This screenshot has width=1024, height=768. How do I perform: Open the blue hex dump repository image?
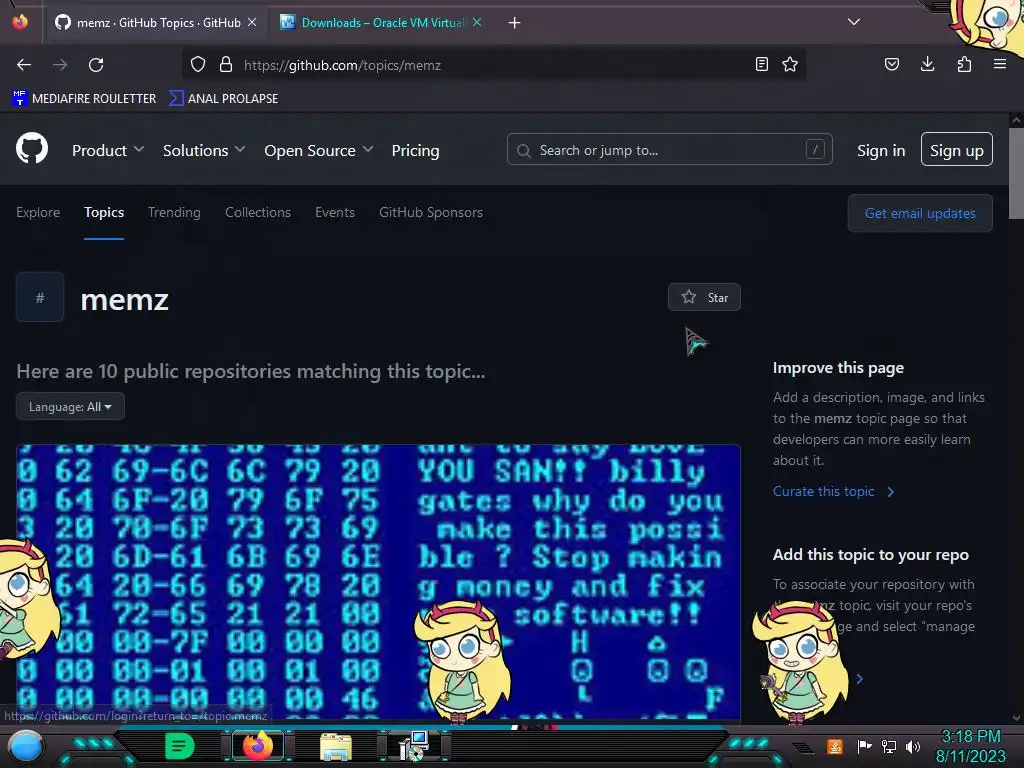point(378,581)
